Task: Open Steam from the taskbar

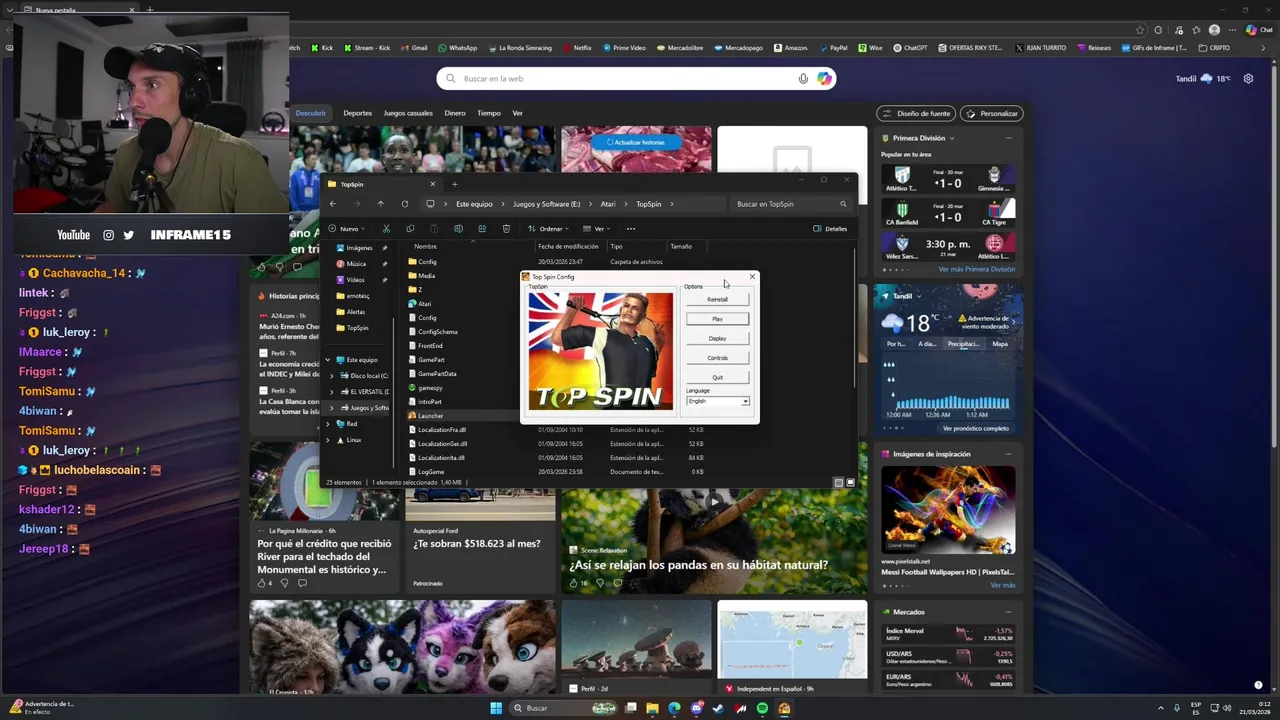Action: tap(718, 708)
